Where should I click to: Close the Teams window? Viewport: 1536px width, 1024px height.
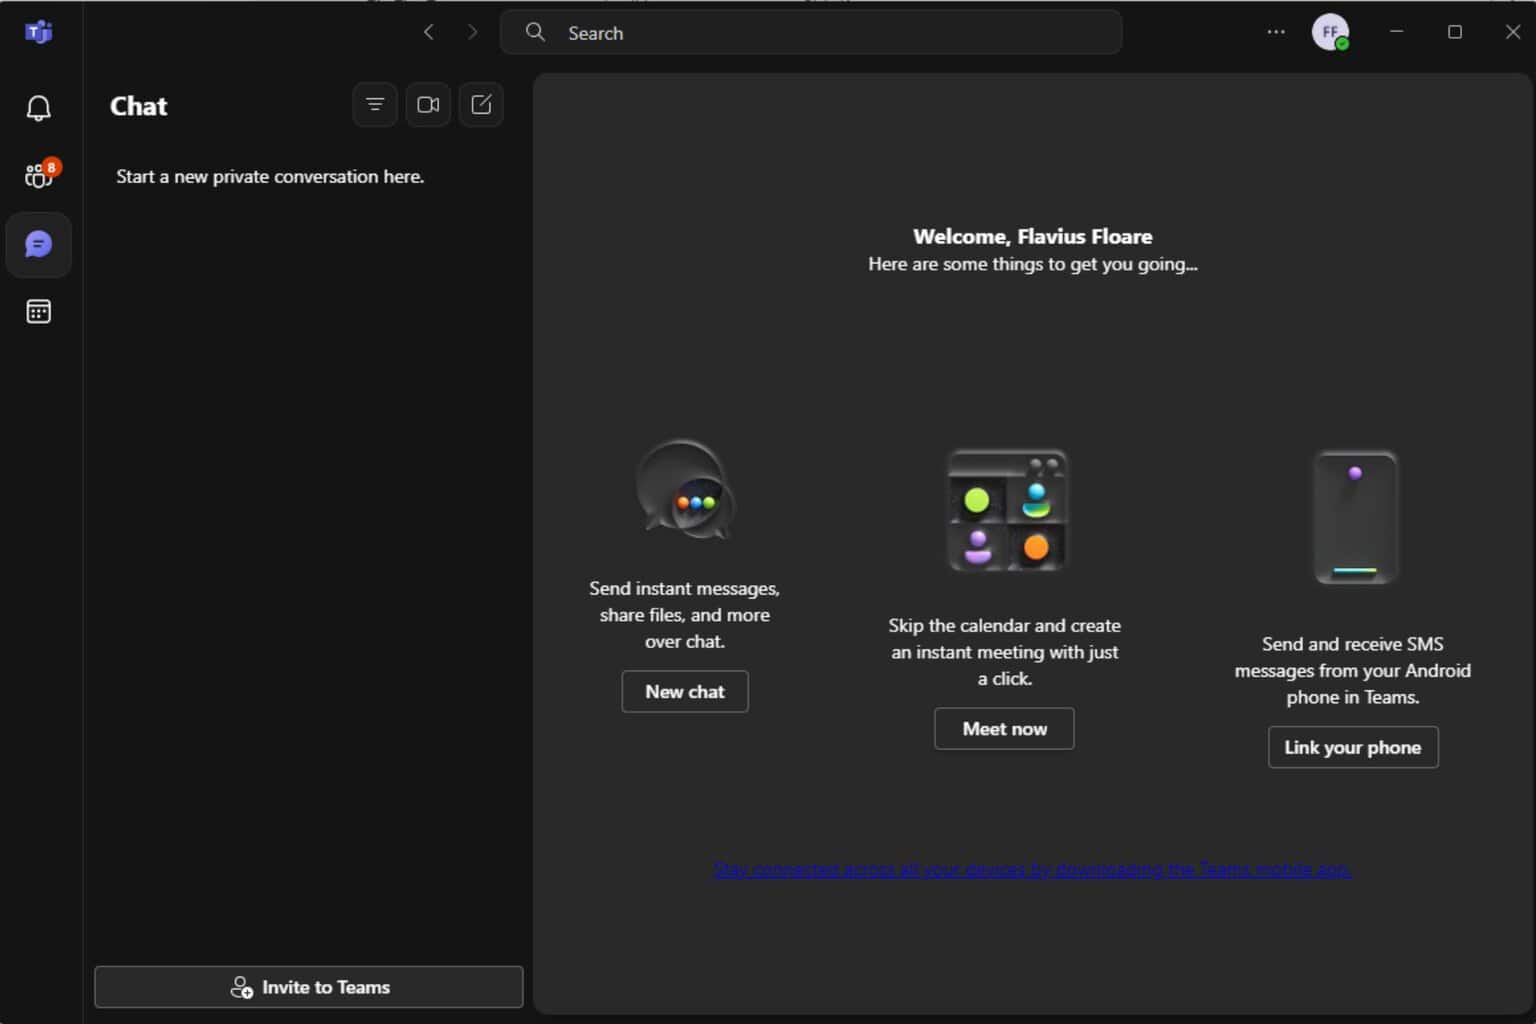click(1513, 32)
